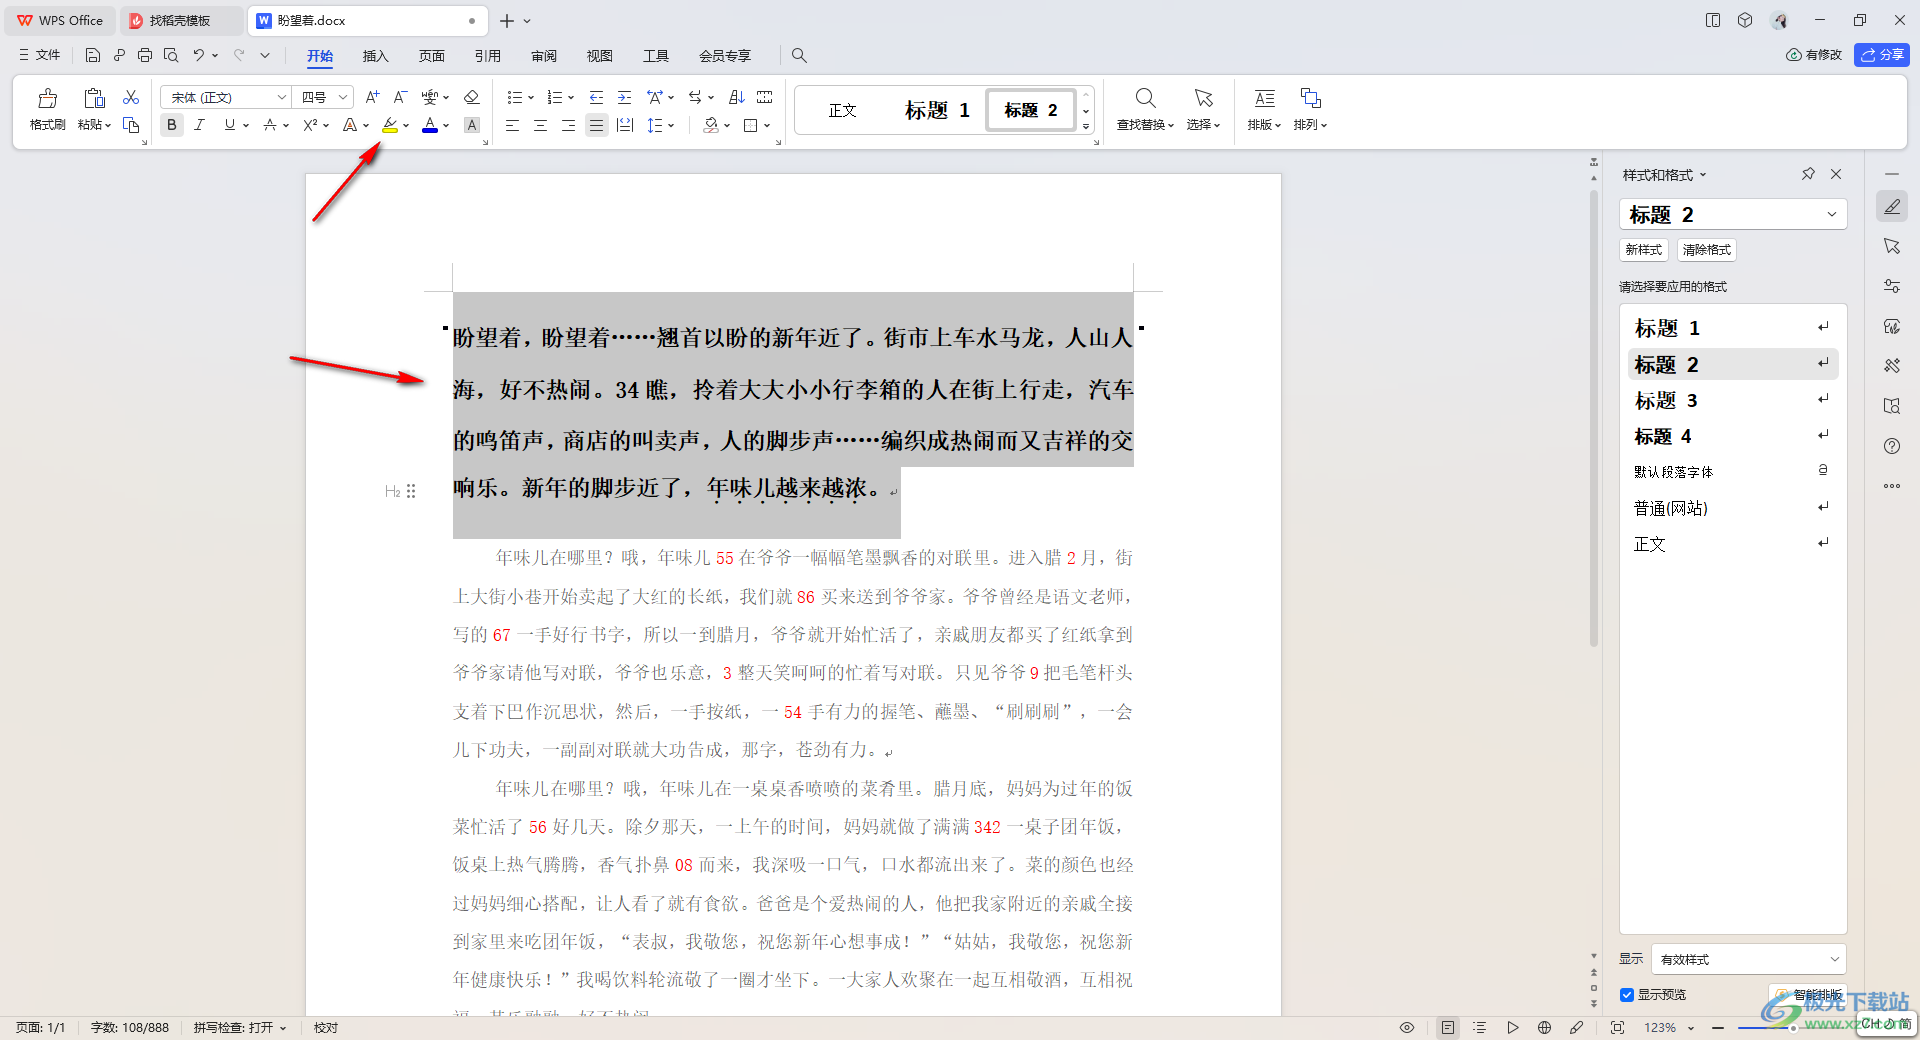This screenshot has width=1920, height=1040.
Task: Click the Print Preview icon
Action: 171,55
